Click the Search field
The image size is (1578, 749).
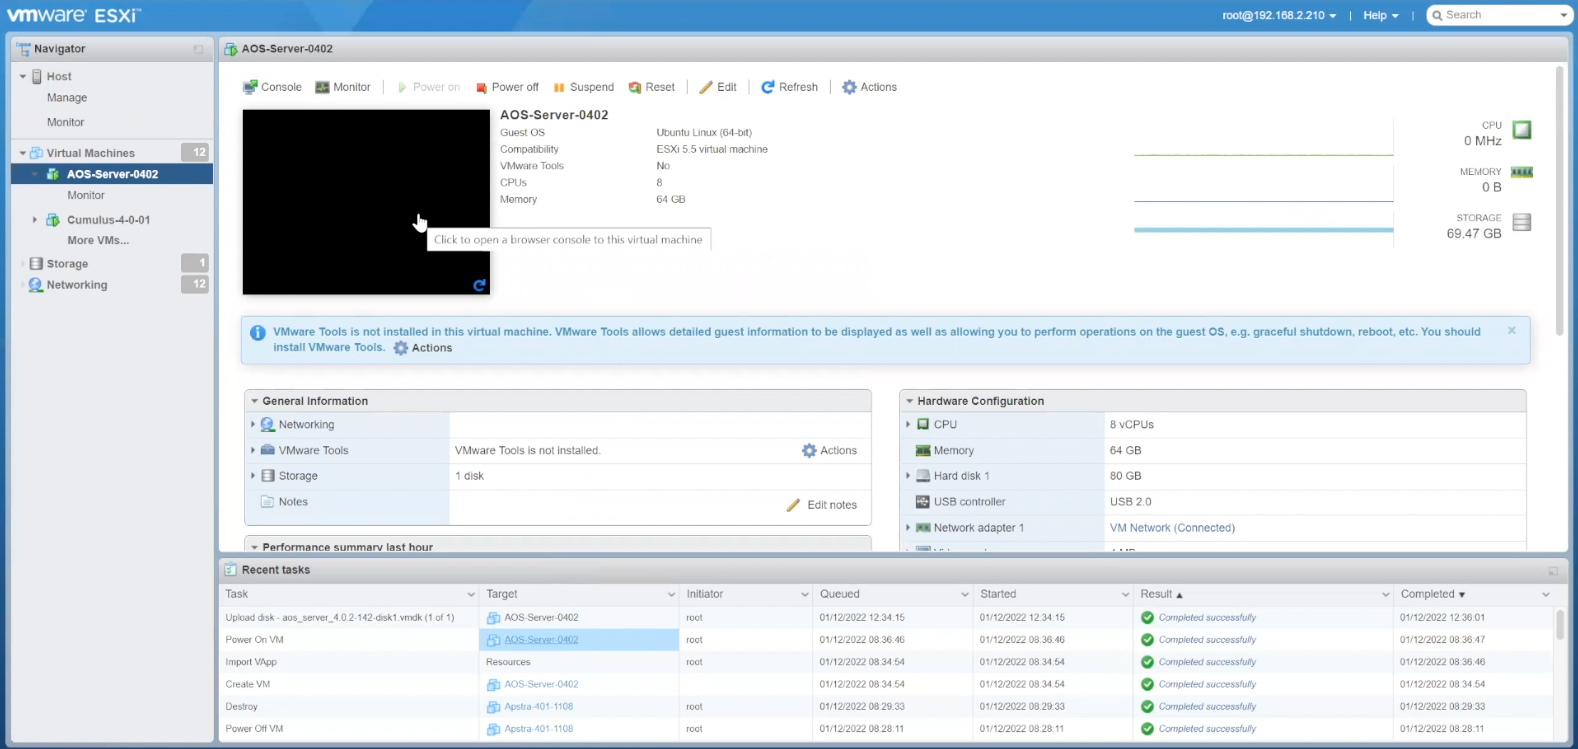pyautogui.click(x=1498, y=15)
